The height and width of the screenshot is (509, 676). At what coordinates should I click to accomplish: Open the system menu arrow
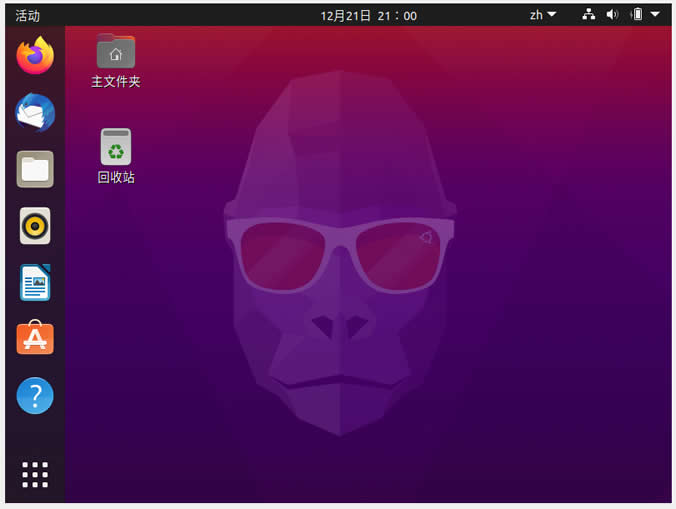coord(655,14)
